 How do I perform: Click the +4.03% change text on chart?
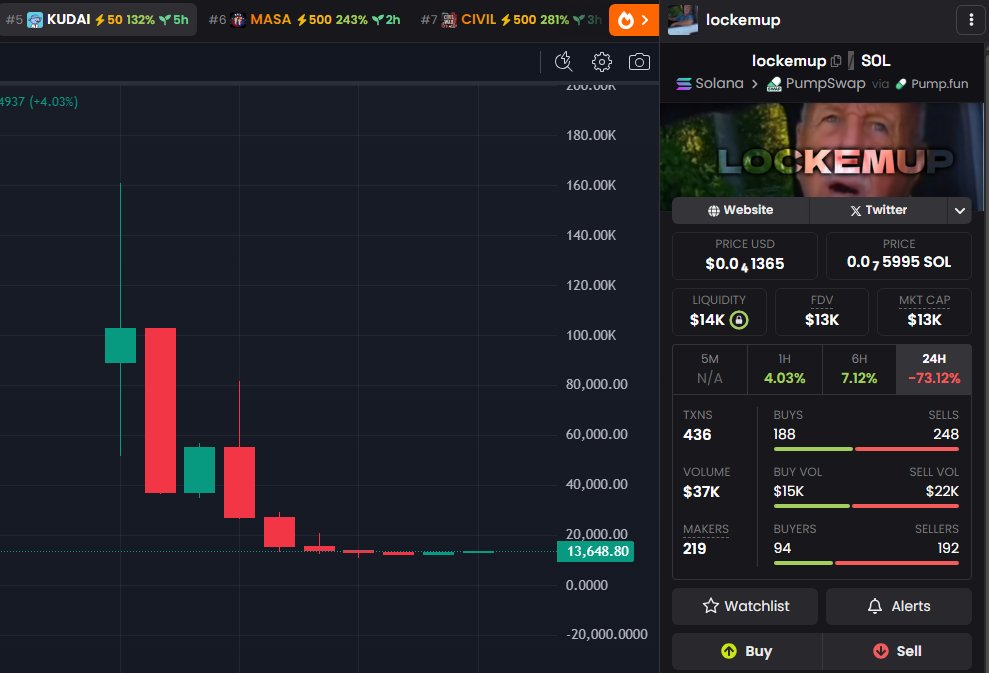coord(54,102)
